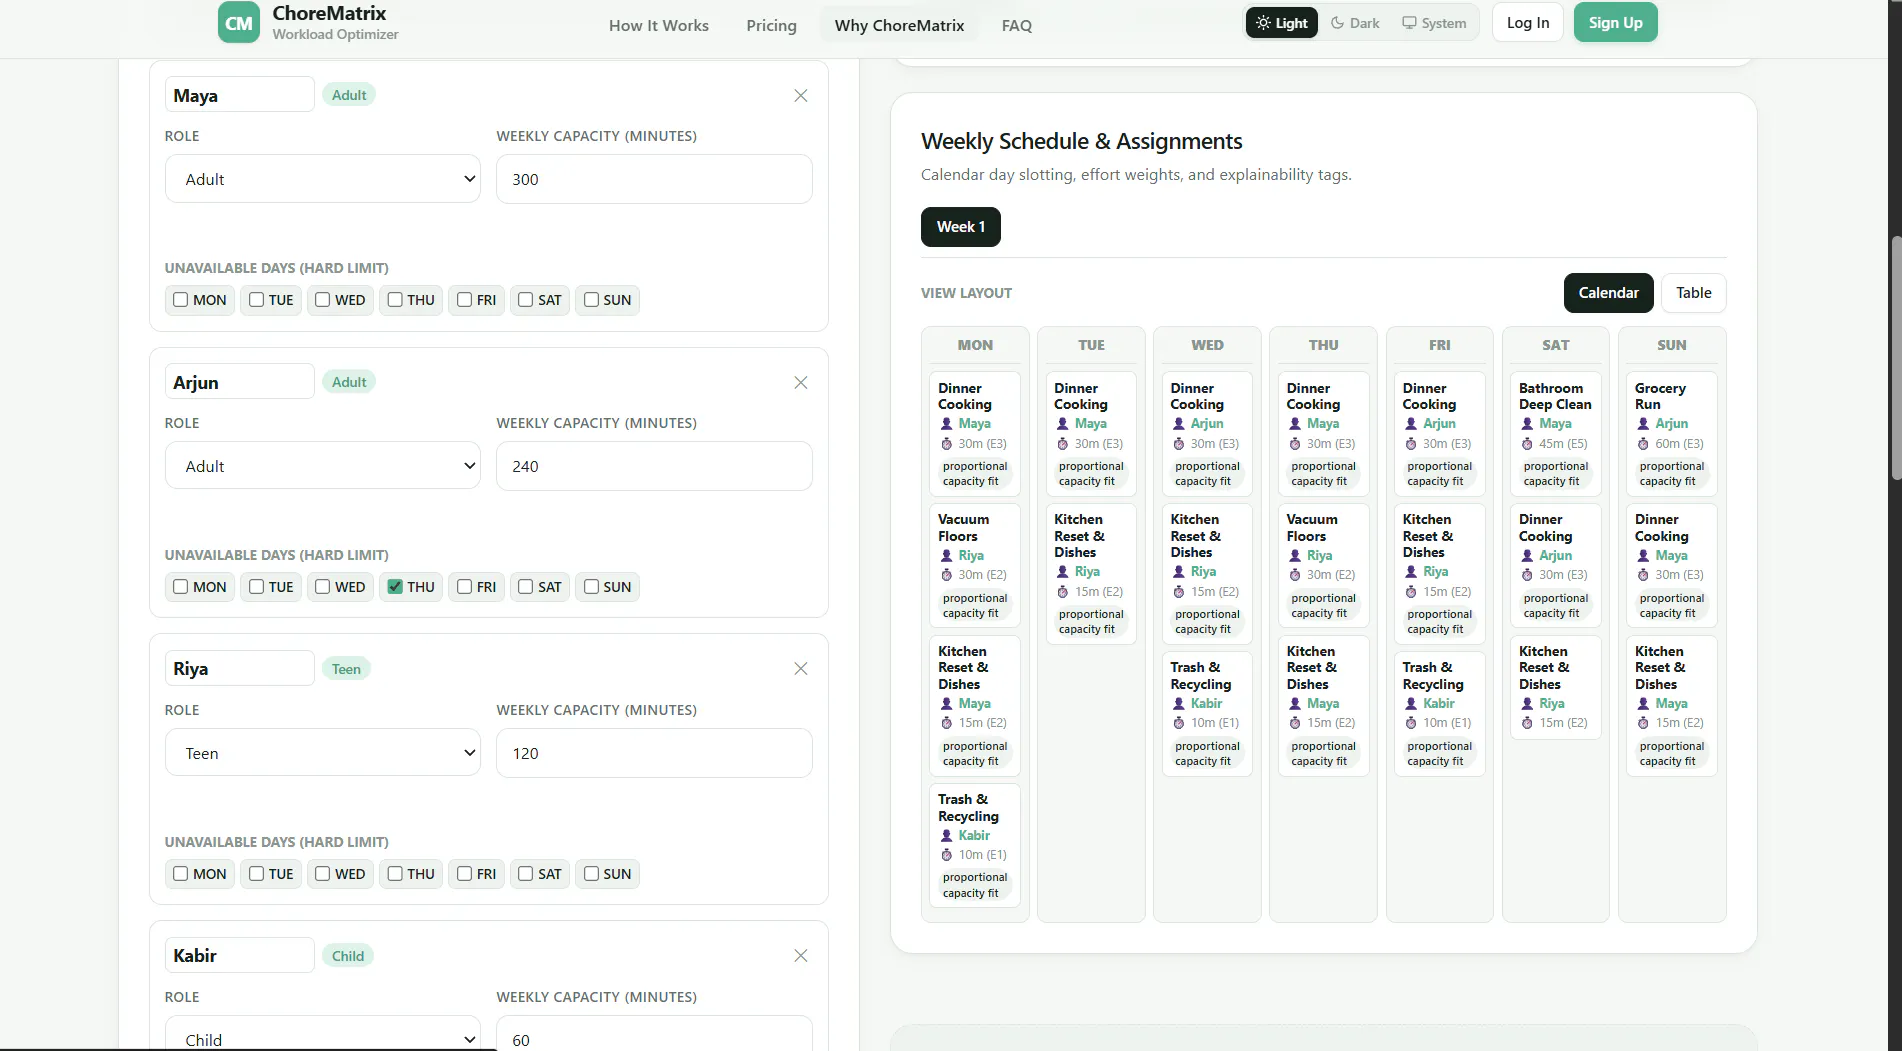
Task: Select the Week 1 tab
Action: point(960,227)
